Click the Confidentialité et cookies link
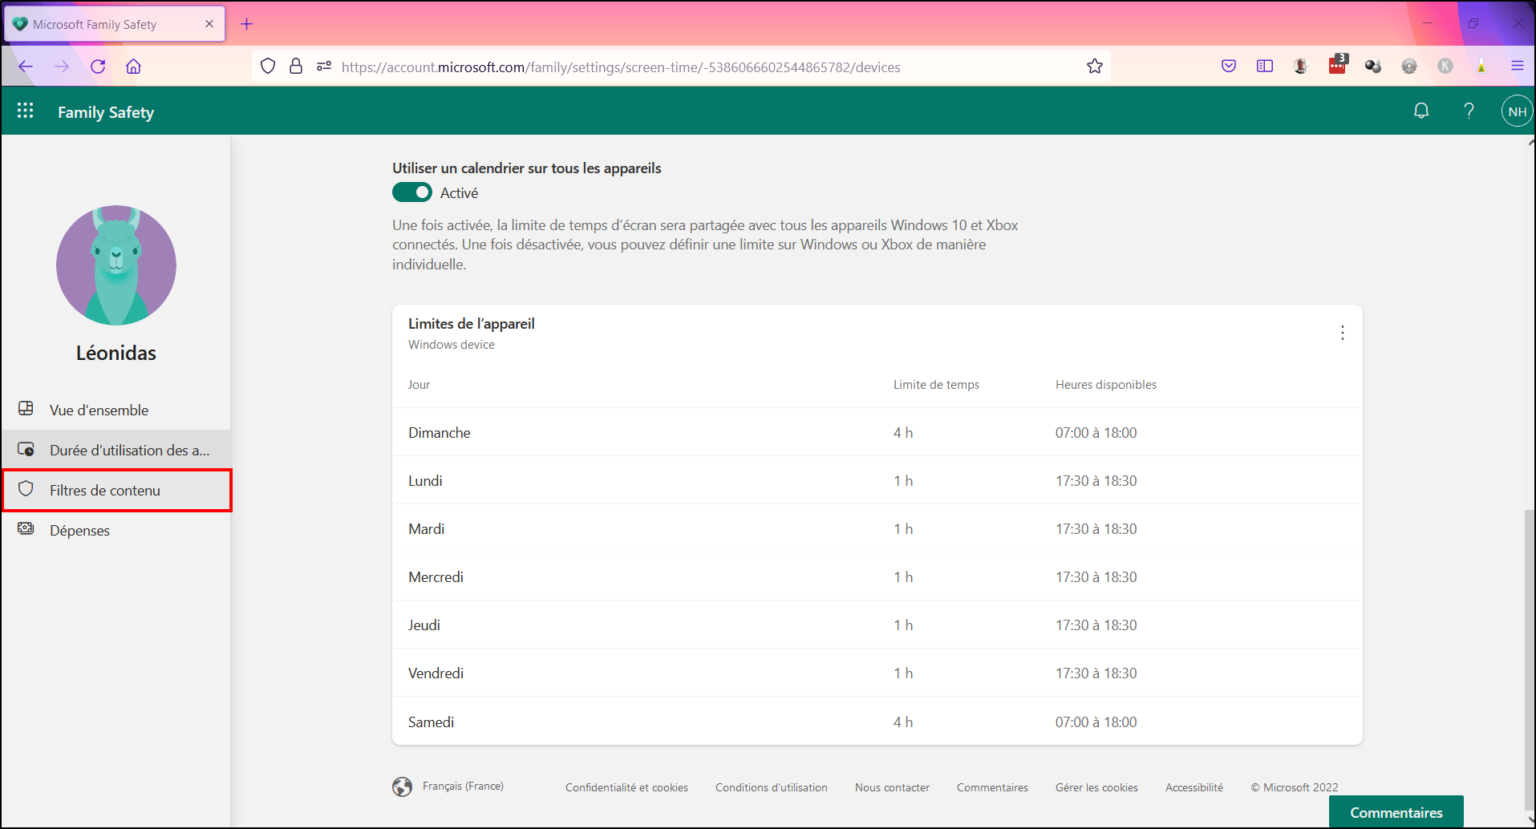The image size is (1536, 829). coord(626,787)
